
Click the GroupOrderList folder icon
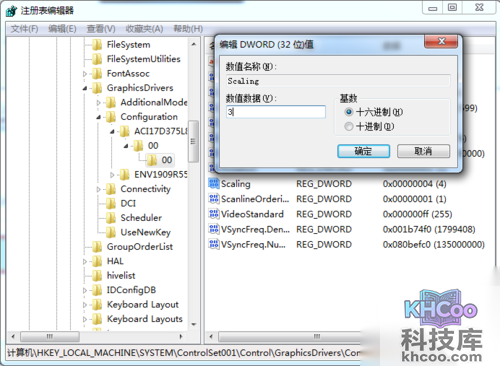click(97, 247)
